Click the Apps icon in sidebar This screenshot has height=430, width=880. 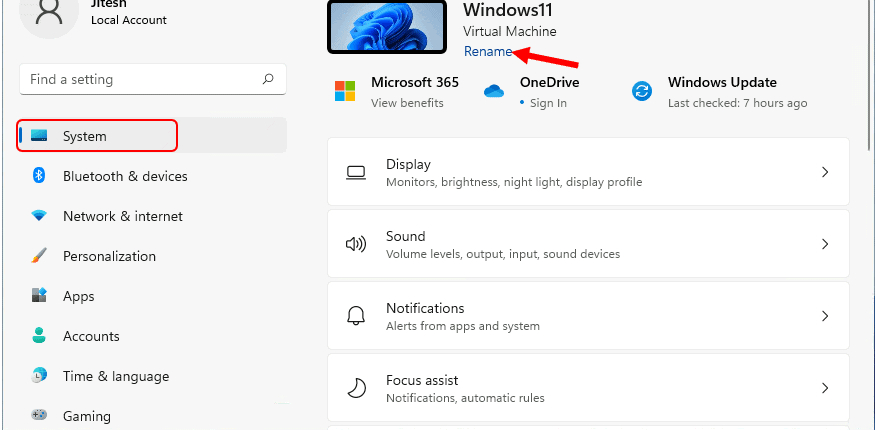[x=39, y=295]
